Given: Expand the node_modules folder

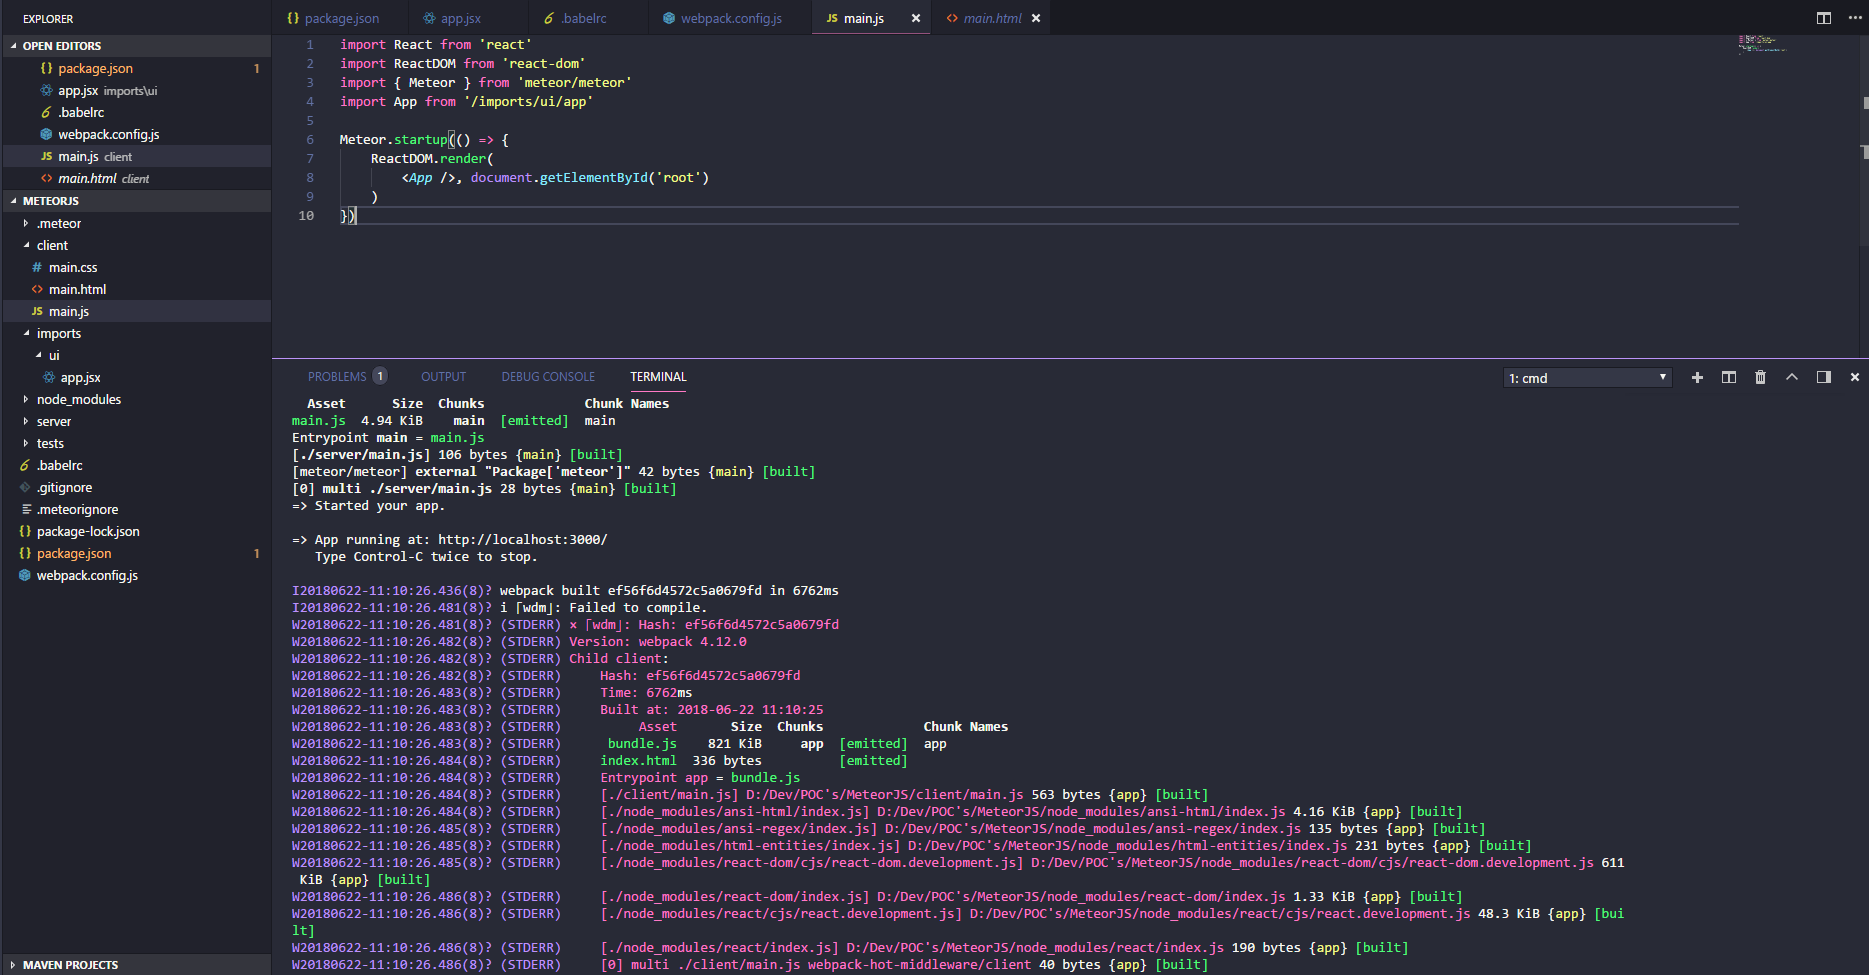Looking at the screenshot, I should point(136,399).
